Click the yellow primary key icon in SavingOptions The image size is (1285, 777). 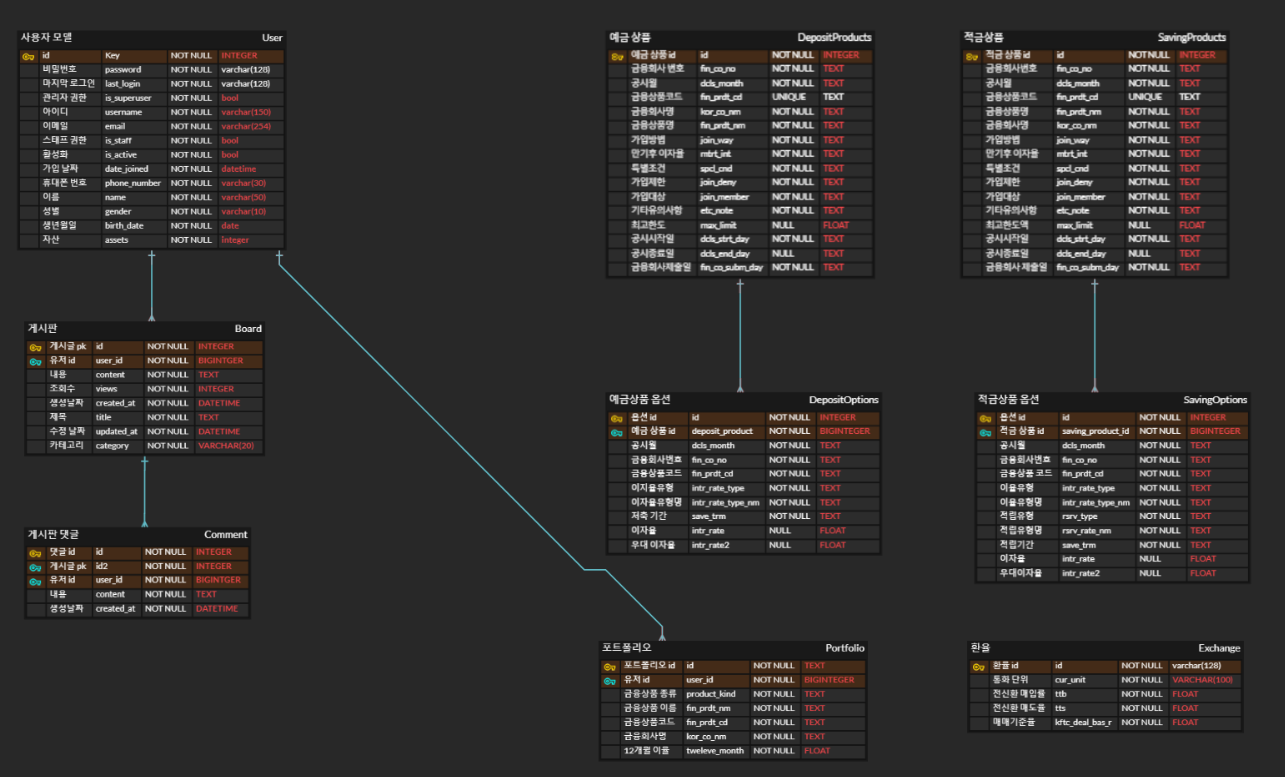pyautogui.click(x=985, y=418)
